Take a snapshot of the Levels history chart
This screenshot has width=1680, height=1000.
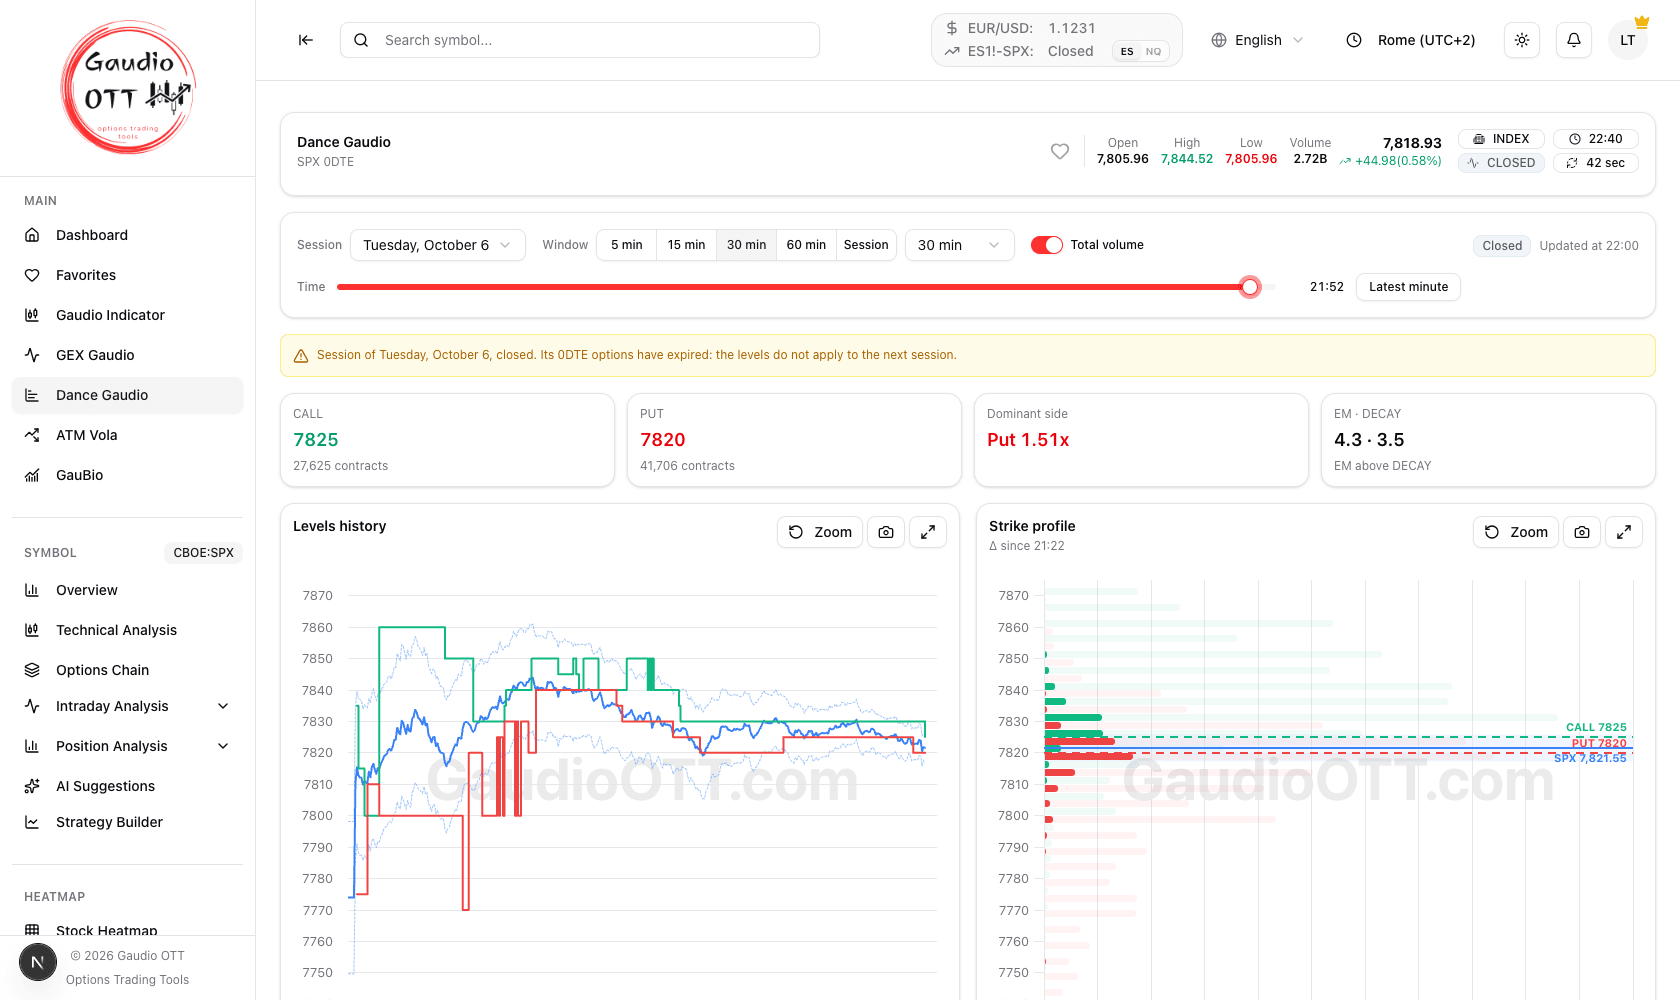tap(886, 532)
